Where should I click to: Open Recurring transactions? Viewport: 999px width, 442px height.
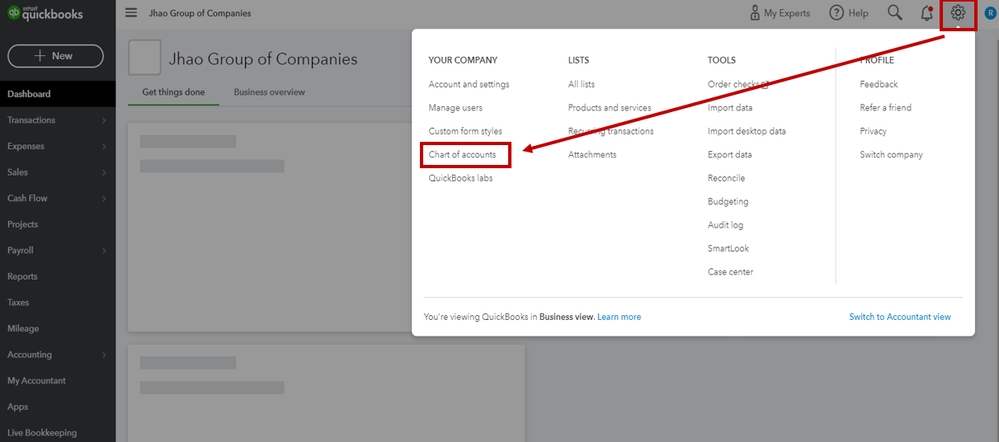point(611,131)
